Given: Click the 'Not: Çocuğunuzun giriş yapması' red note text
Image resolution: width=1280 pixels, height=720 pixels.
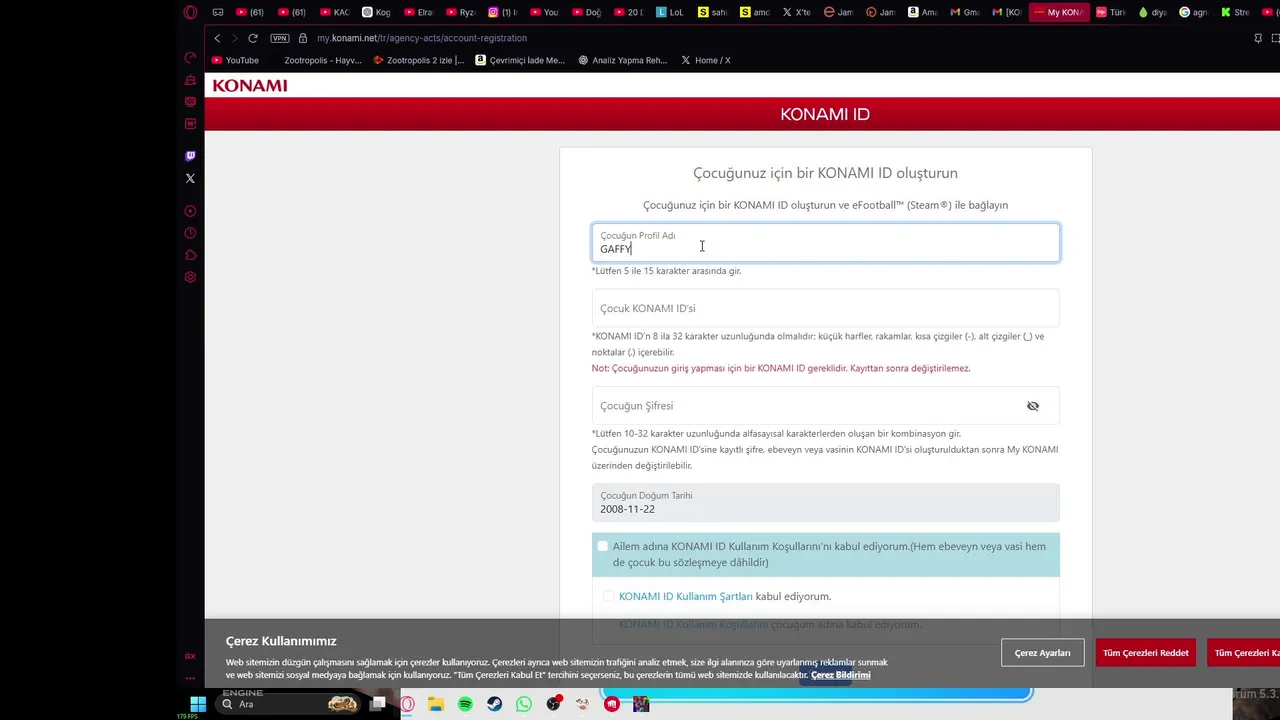Looking at the screenshot, I should (x=781, y=368).
